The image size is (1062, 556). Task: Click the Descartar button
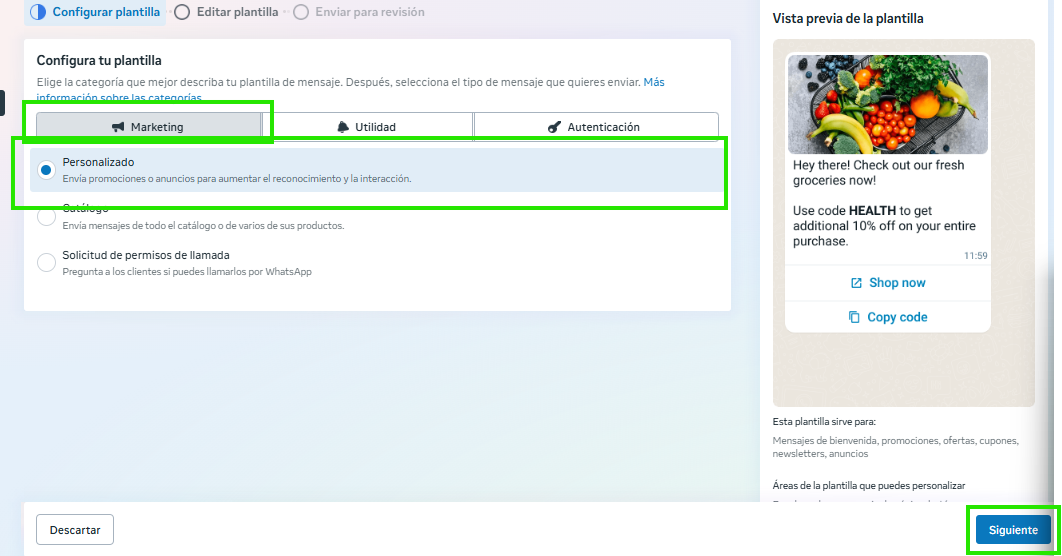pos(75,530)
